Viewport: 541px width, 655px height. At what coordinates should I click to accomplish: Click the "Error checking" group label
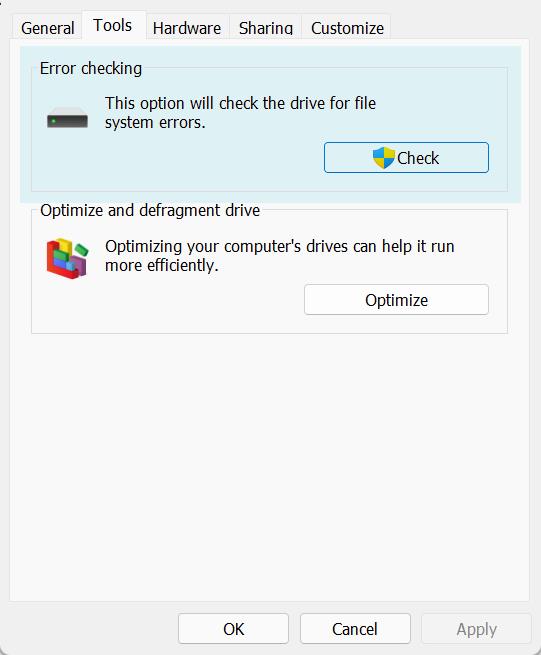(91, 68)
